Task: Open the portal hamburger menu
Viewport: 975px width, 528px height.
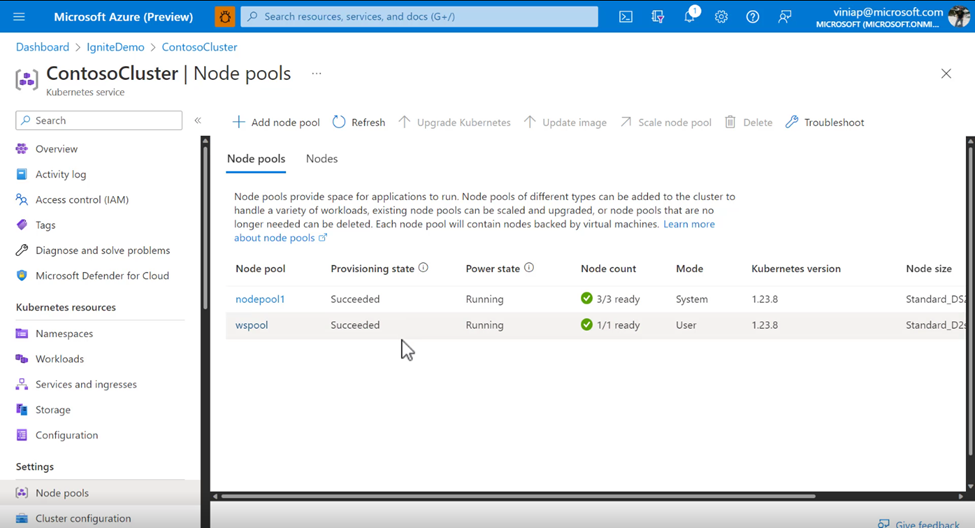Action: [x=19, y=17]
